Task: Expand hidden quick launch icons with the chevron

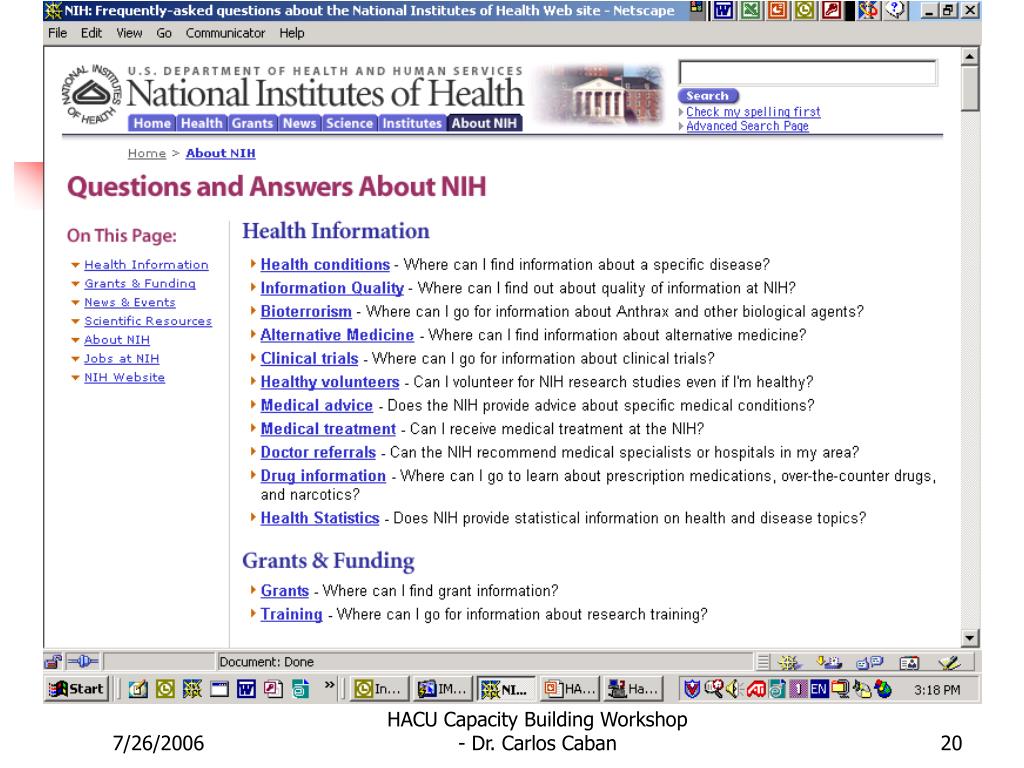Action: [329, 685]
